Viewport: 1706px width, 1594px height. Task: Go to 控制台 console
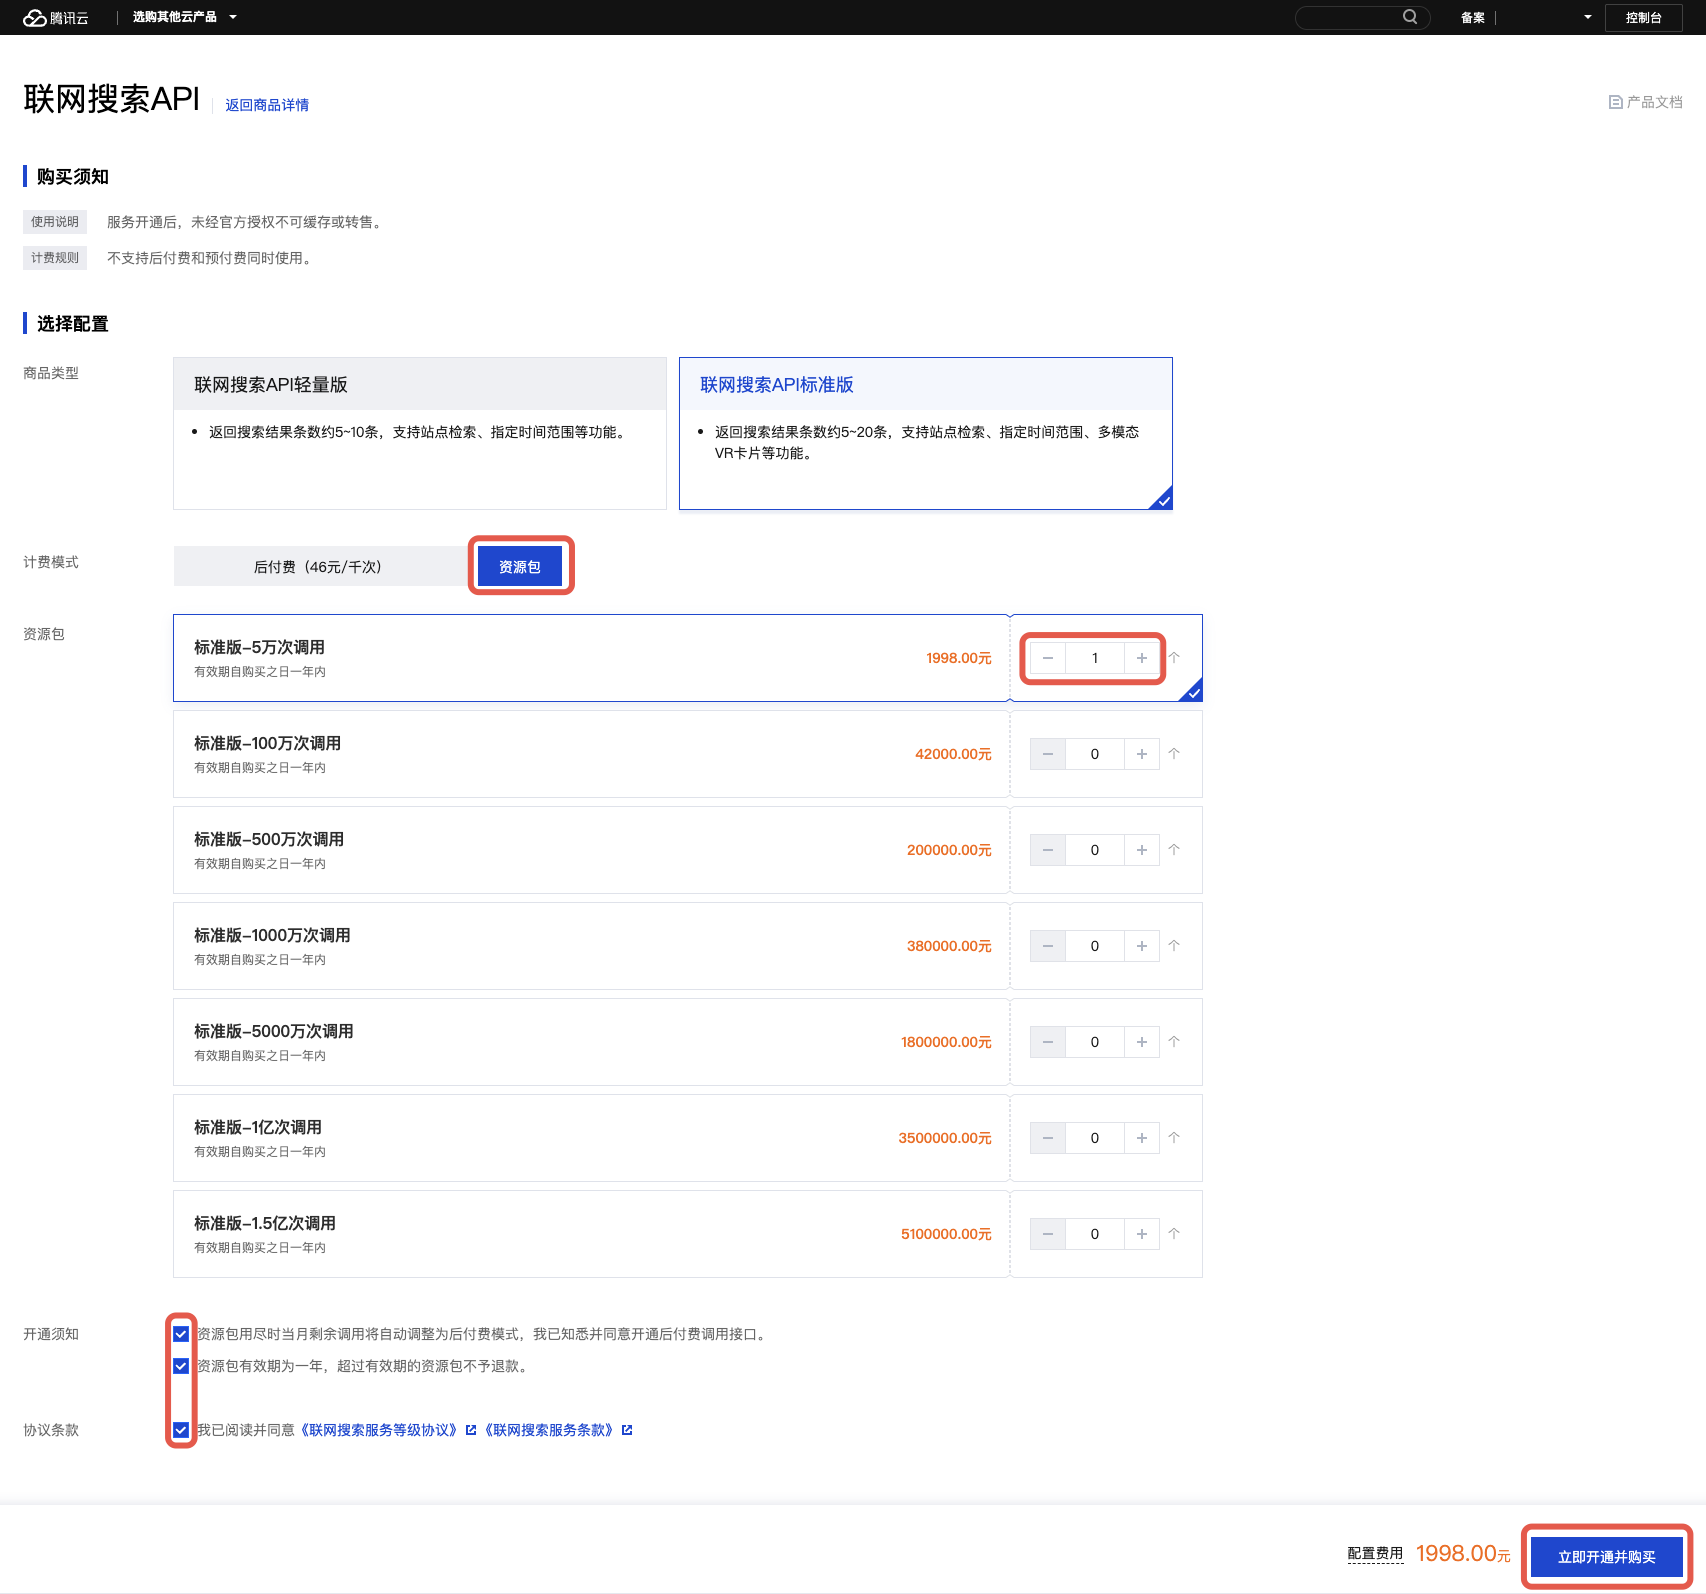click(x=1643, y=18)
